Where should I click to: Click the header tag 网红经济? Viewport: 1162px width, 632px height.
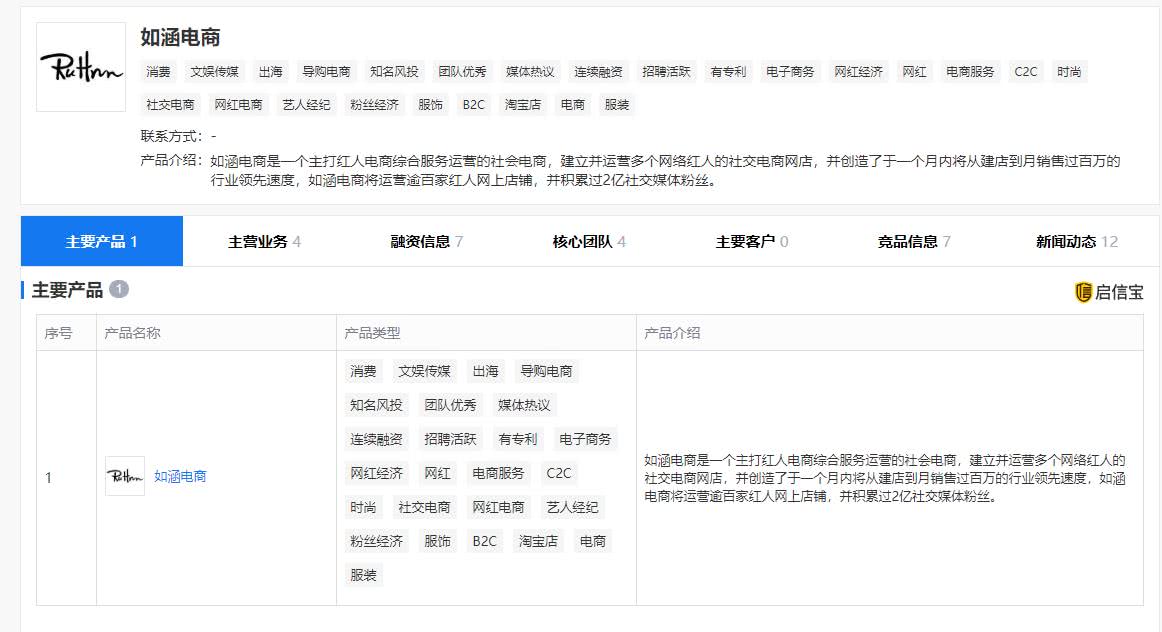point(858,72)
